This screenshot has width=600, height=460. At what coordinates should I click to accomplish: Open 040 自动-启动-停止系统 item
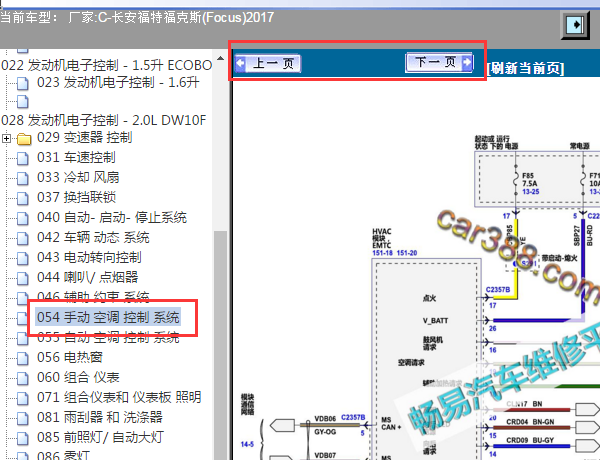coord(112,217)
